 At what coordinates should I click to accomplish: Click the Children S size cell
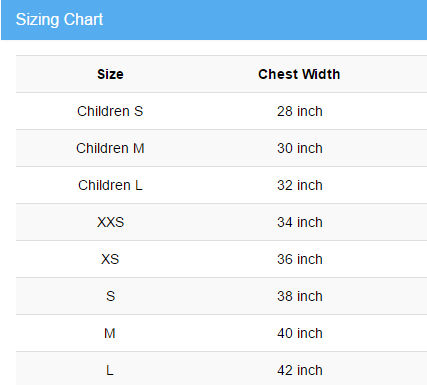tap(110, 111)
